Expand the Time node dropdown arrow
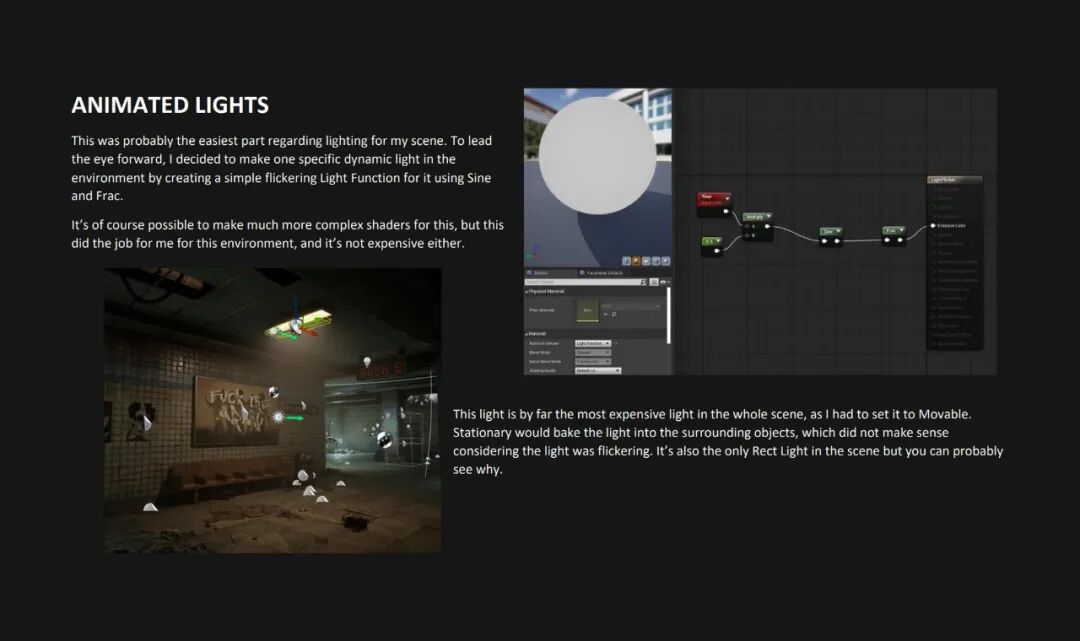Screen dimensions: 1080x641 pyautogui.click(x=727, y=198)
